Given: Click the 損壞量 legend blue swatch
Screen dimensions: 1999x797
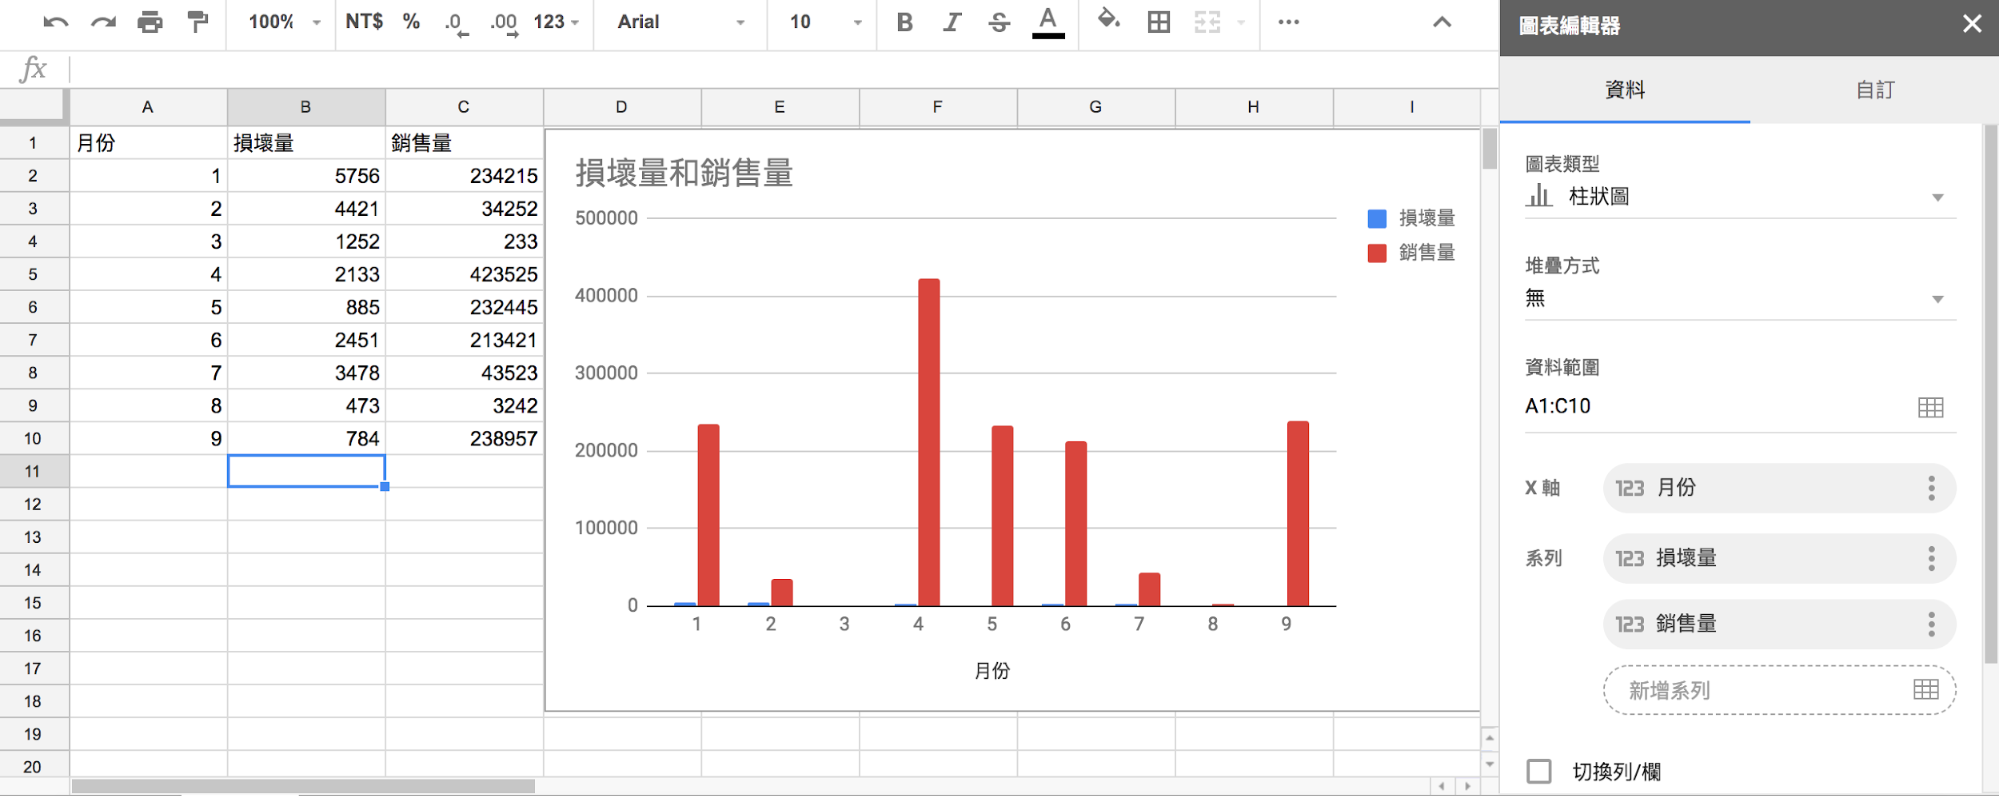Looking at the screenshot, I should pyautogui.click(x=1377, y=219).
